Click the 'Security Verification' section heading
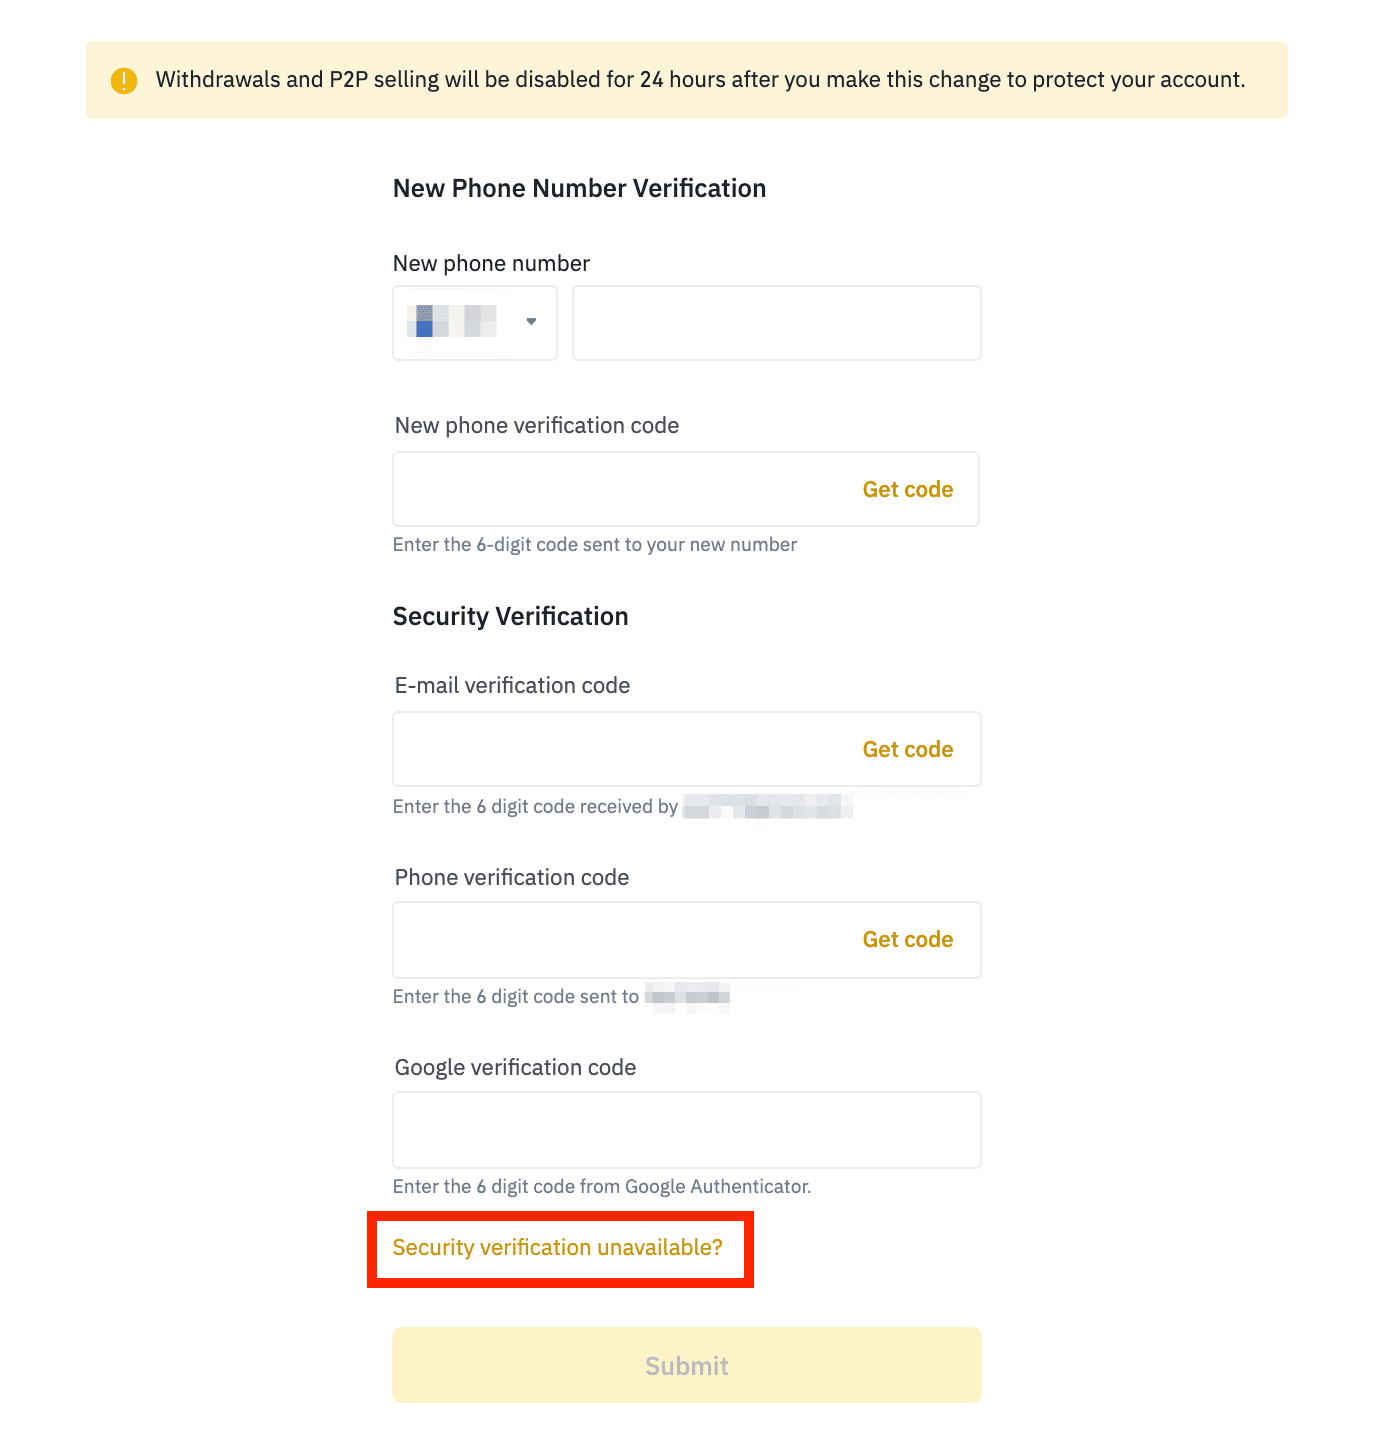The image size is (1394, 1444). [510, 617]
